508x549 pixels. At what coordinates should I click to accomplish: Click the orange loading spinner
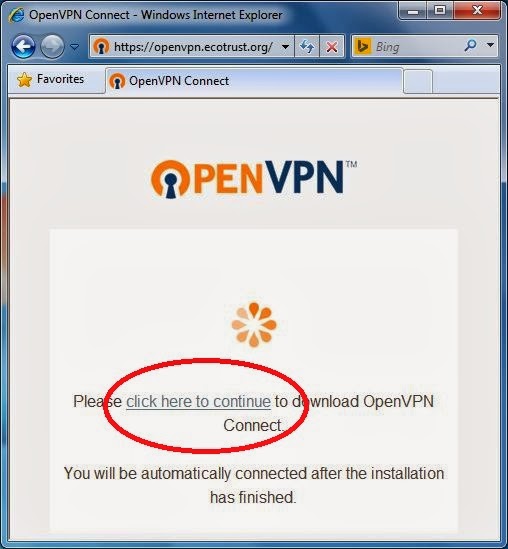coord(254,325)
